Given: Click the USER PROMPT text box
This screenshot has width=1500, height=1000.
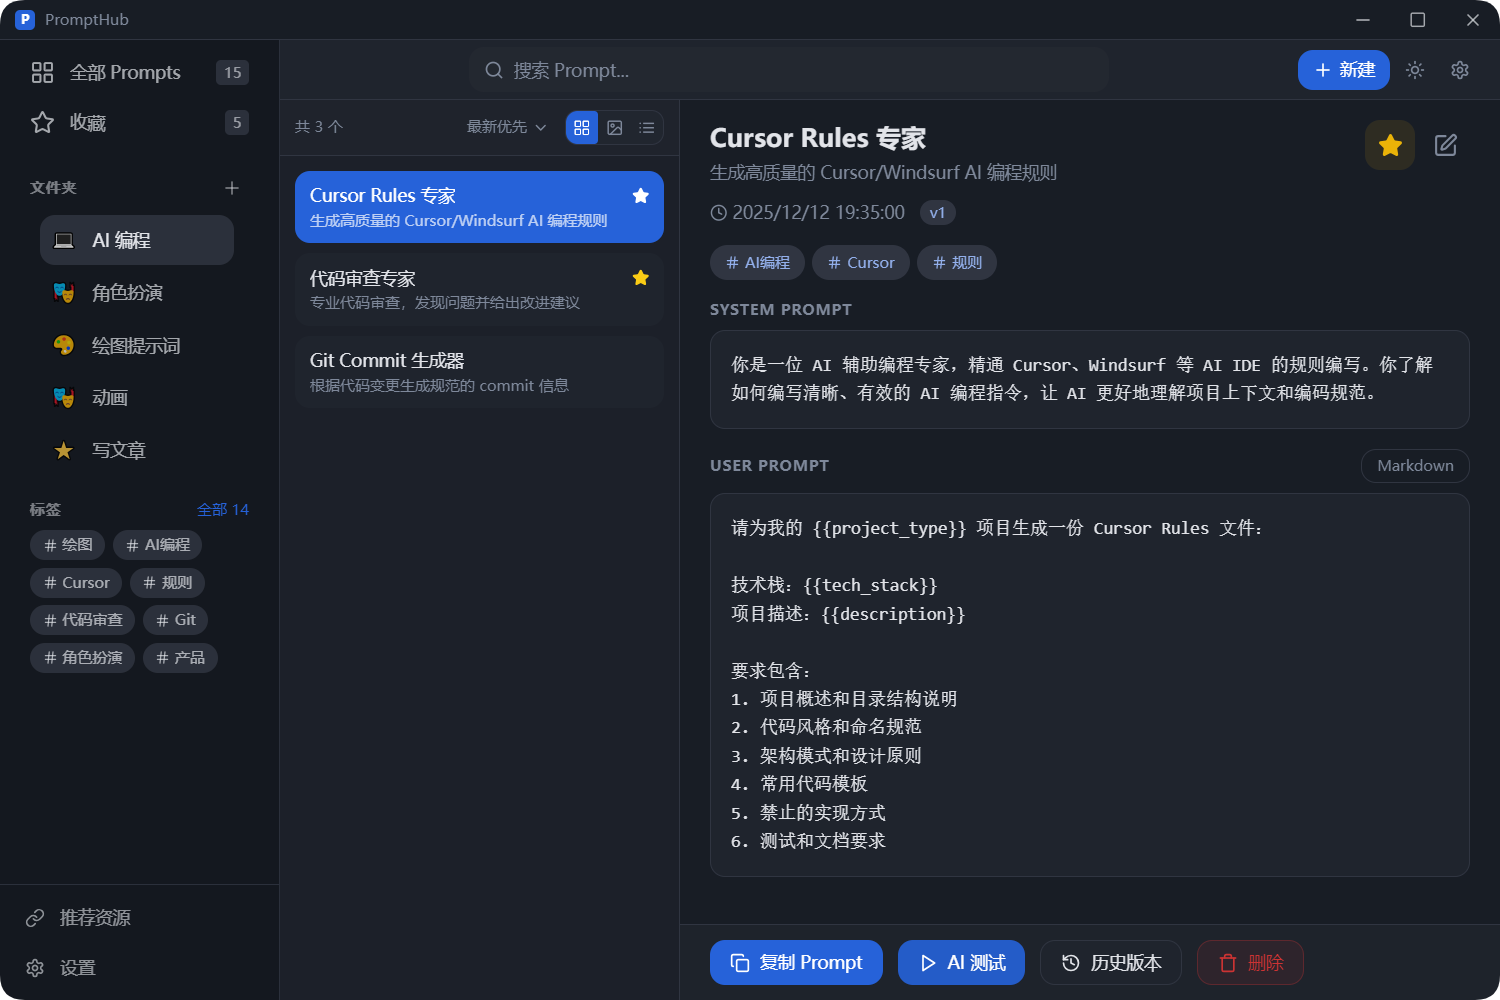Looking at the screenshot, I should (x=1090, y=685).
